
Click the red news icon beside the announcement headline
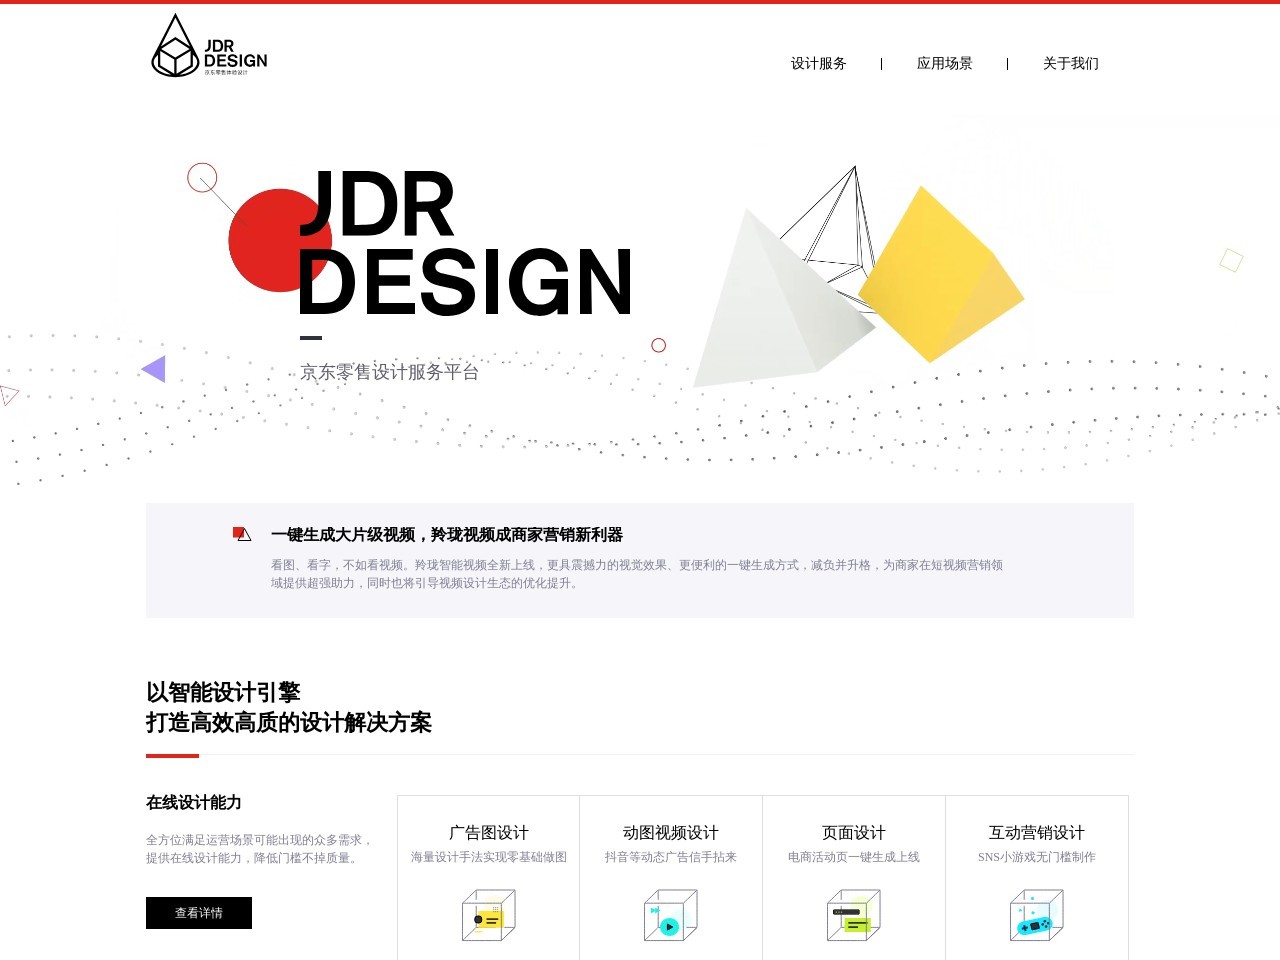[241, 534]
